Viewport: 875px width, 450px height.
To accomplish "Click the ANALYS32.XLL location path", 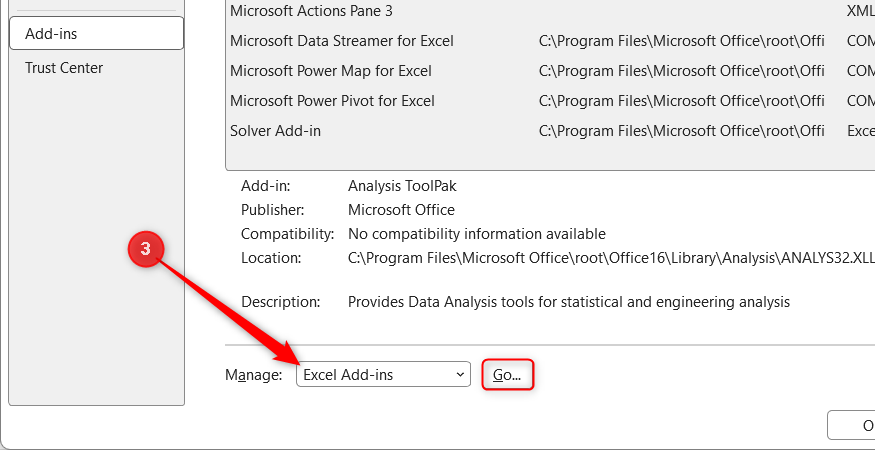I will 611,258.
